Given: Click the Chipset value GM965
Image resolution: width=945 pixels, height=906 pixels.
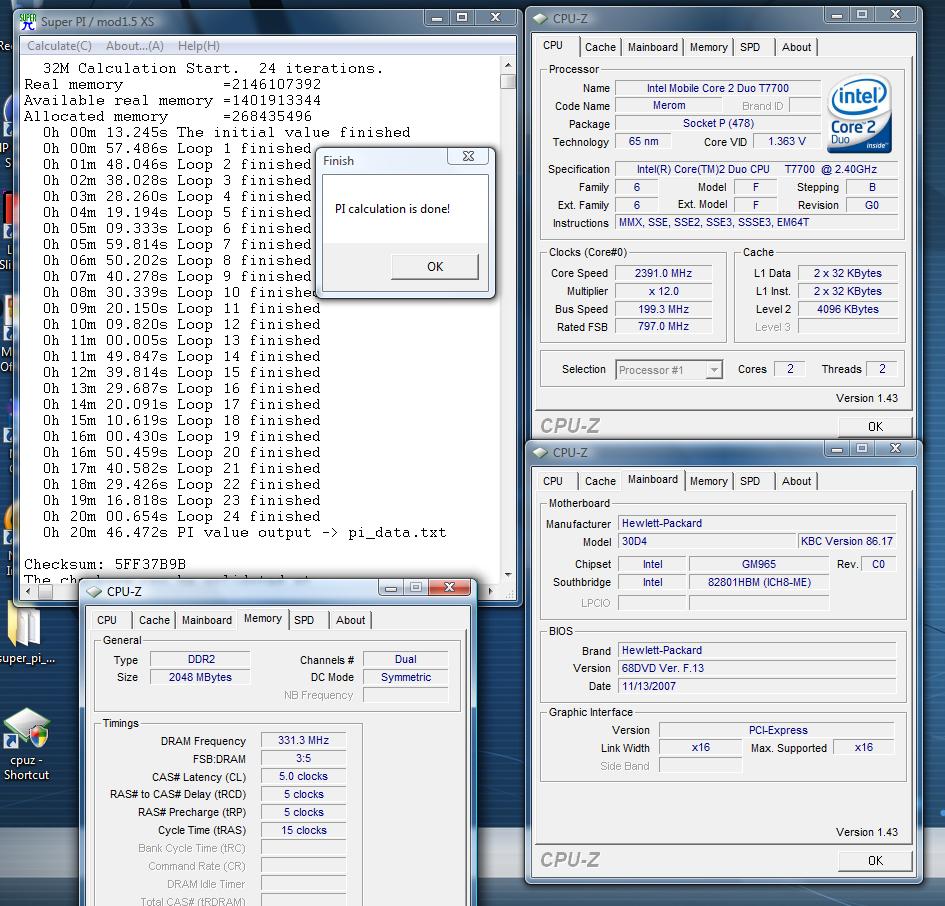Looking at the screenshot, I should [x=759, y=564].
